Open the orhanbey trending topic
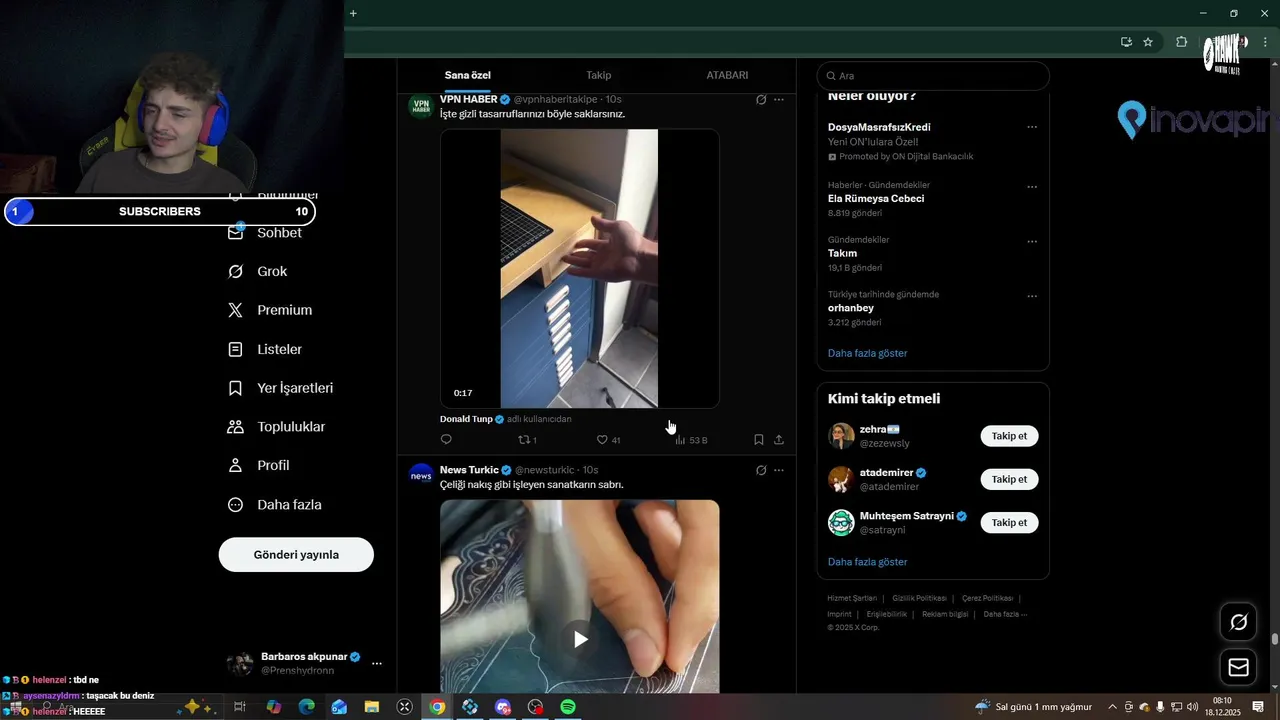Viewport: 1280px width, 720px height. [x=851, y=308]
